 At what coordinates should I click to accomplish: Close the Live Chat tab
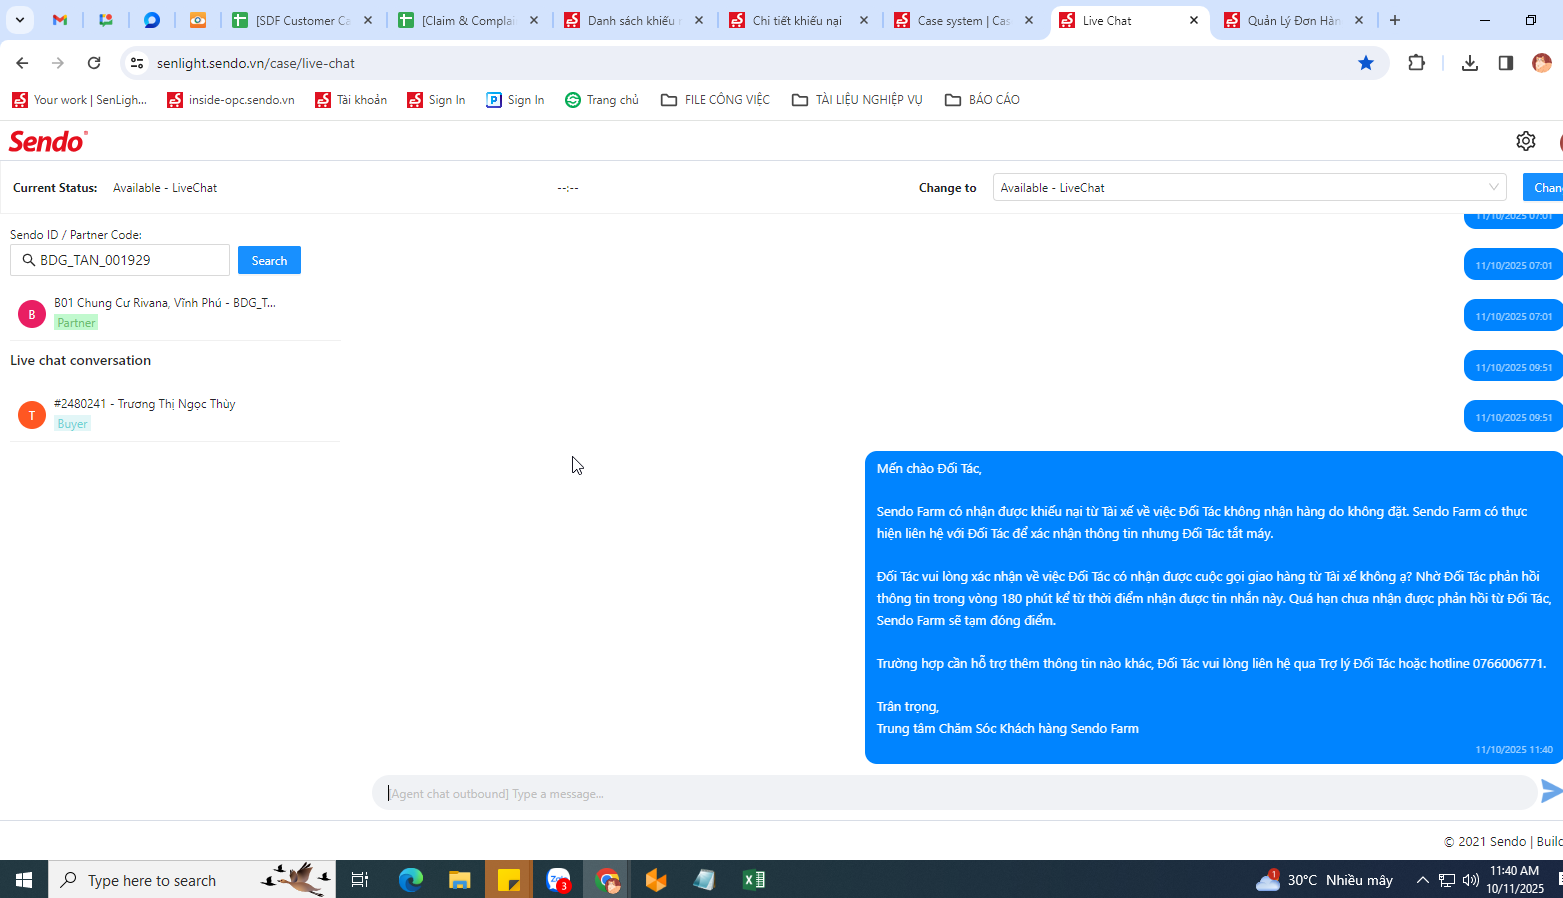1194,20
